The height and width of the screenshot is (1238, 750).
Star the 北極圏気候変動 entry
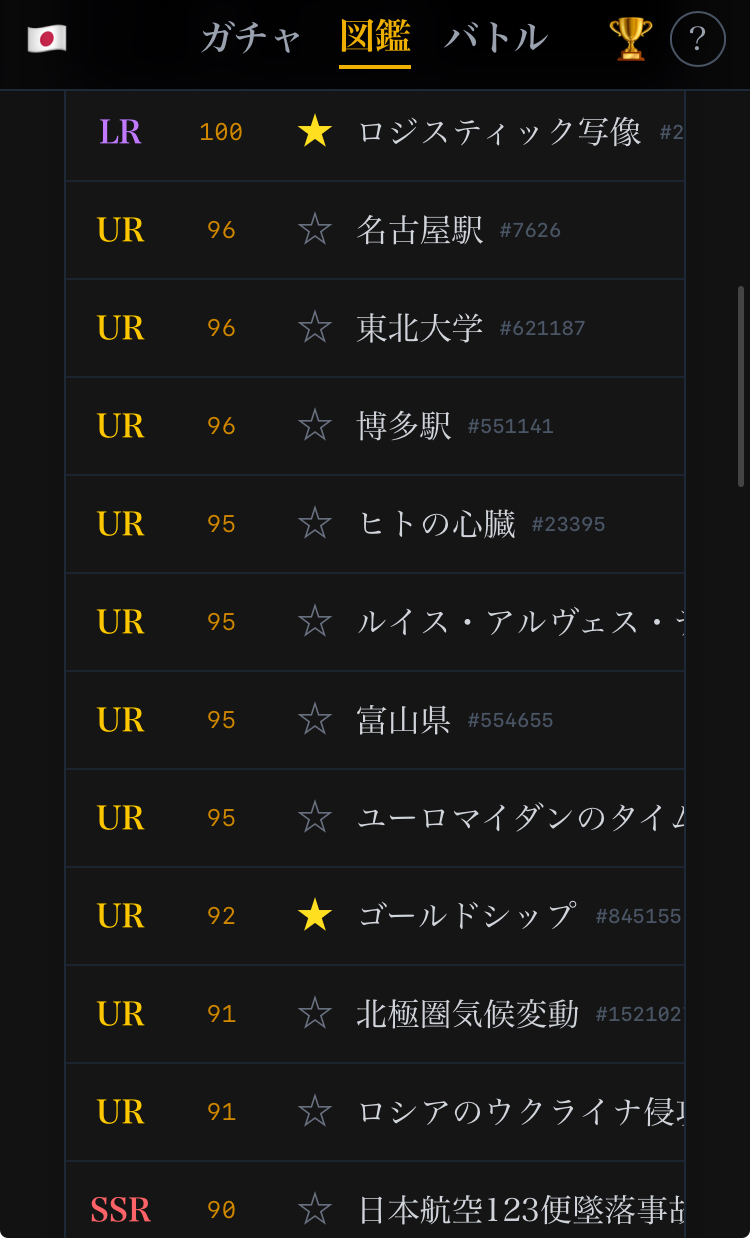click(x=315, y=1014)
